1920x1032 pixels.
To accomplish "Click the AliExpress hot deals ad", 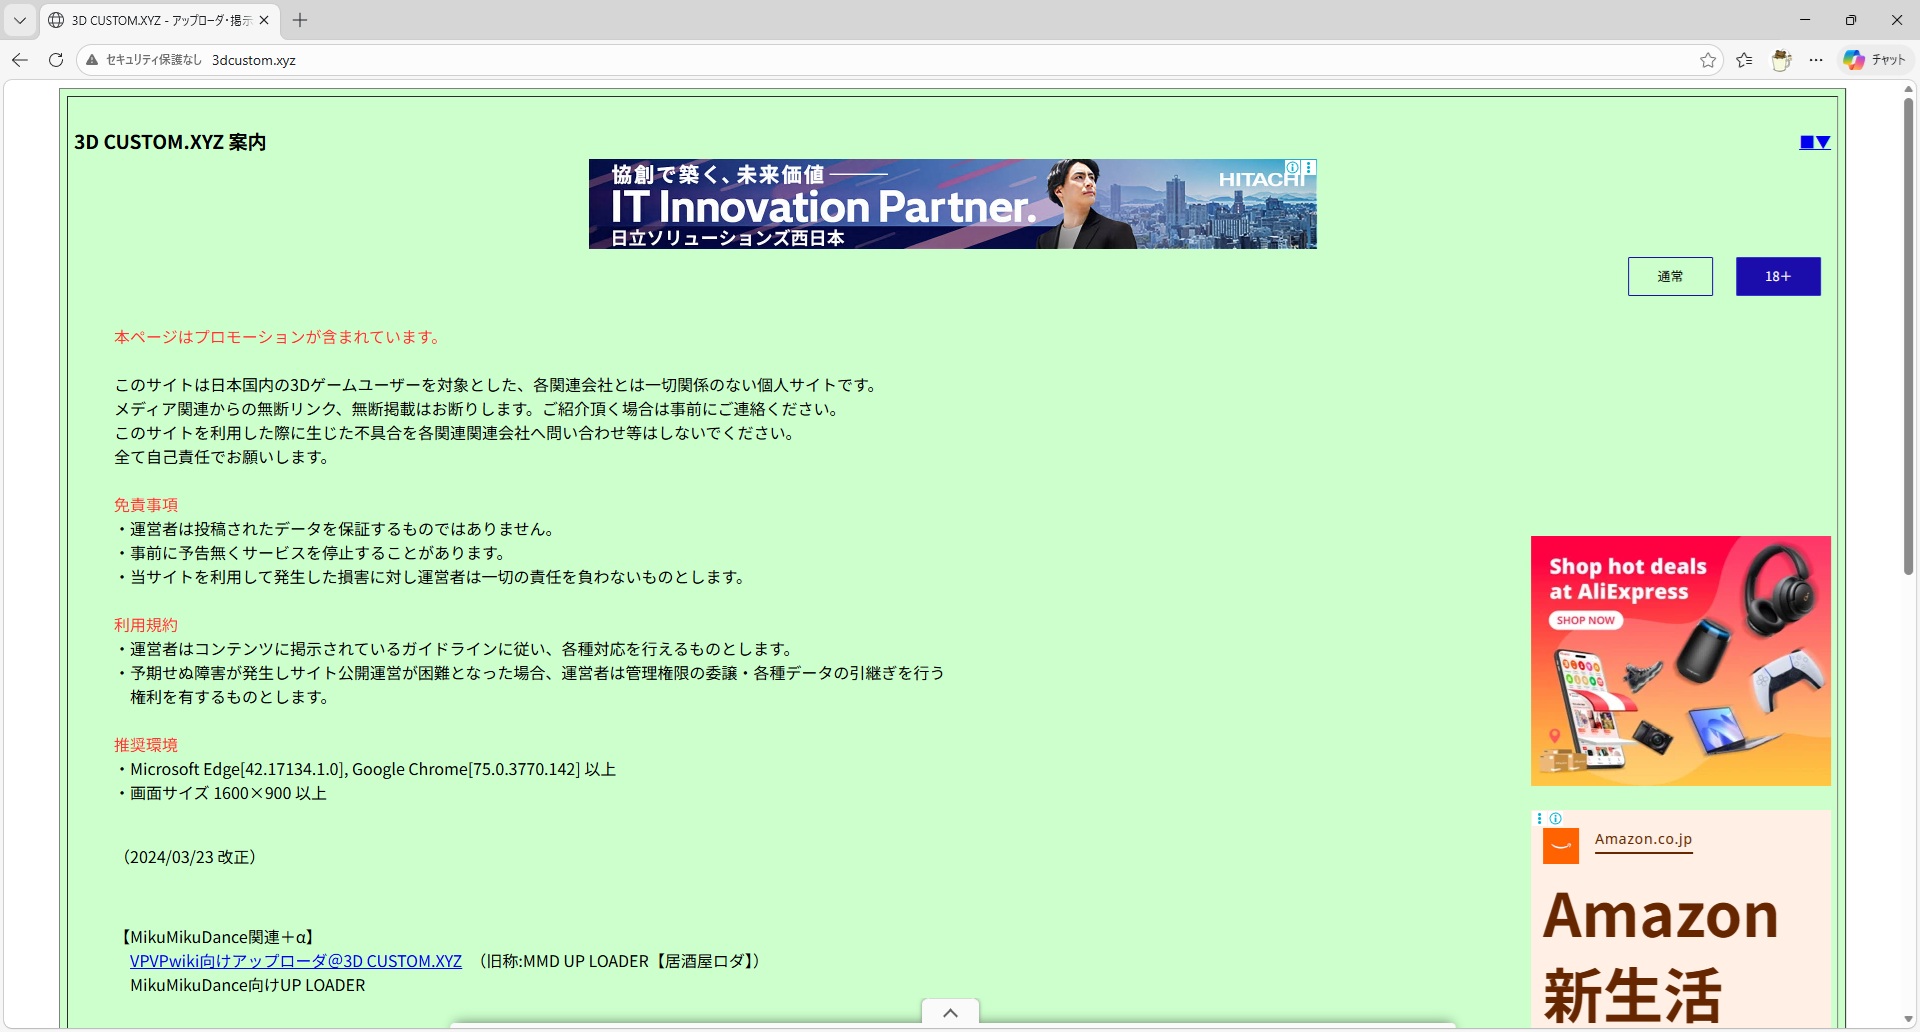I will 1680,661.
